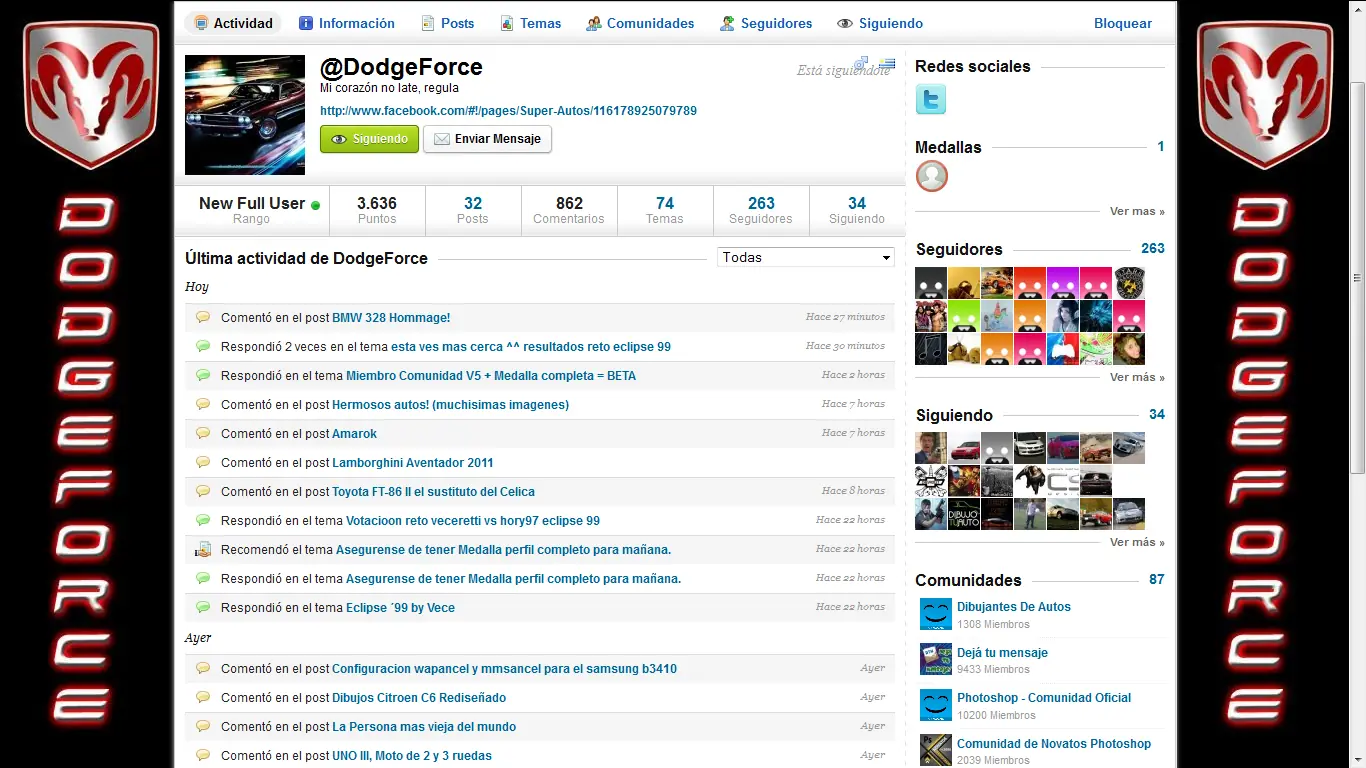This screenshot has width=1366, height=768.
Task: Click the Enviar Mensaje button
Action: click(x=487, y=139)
